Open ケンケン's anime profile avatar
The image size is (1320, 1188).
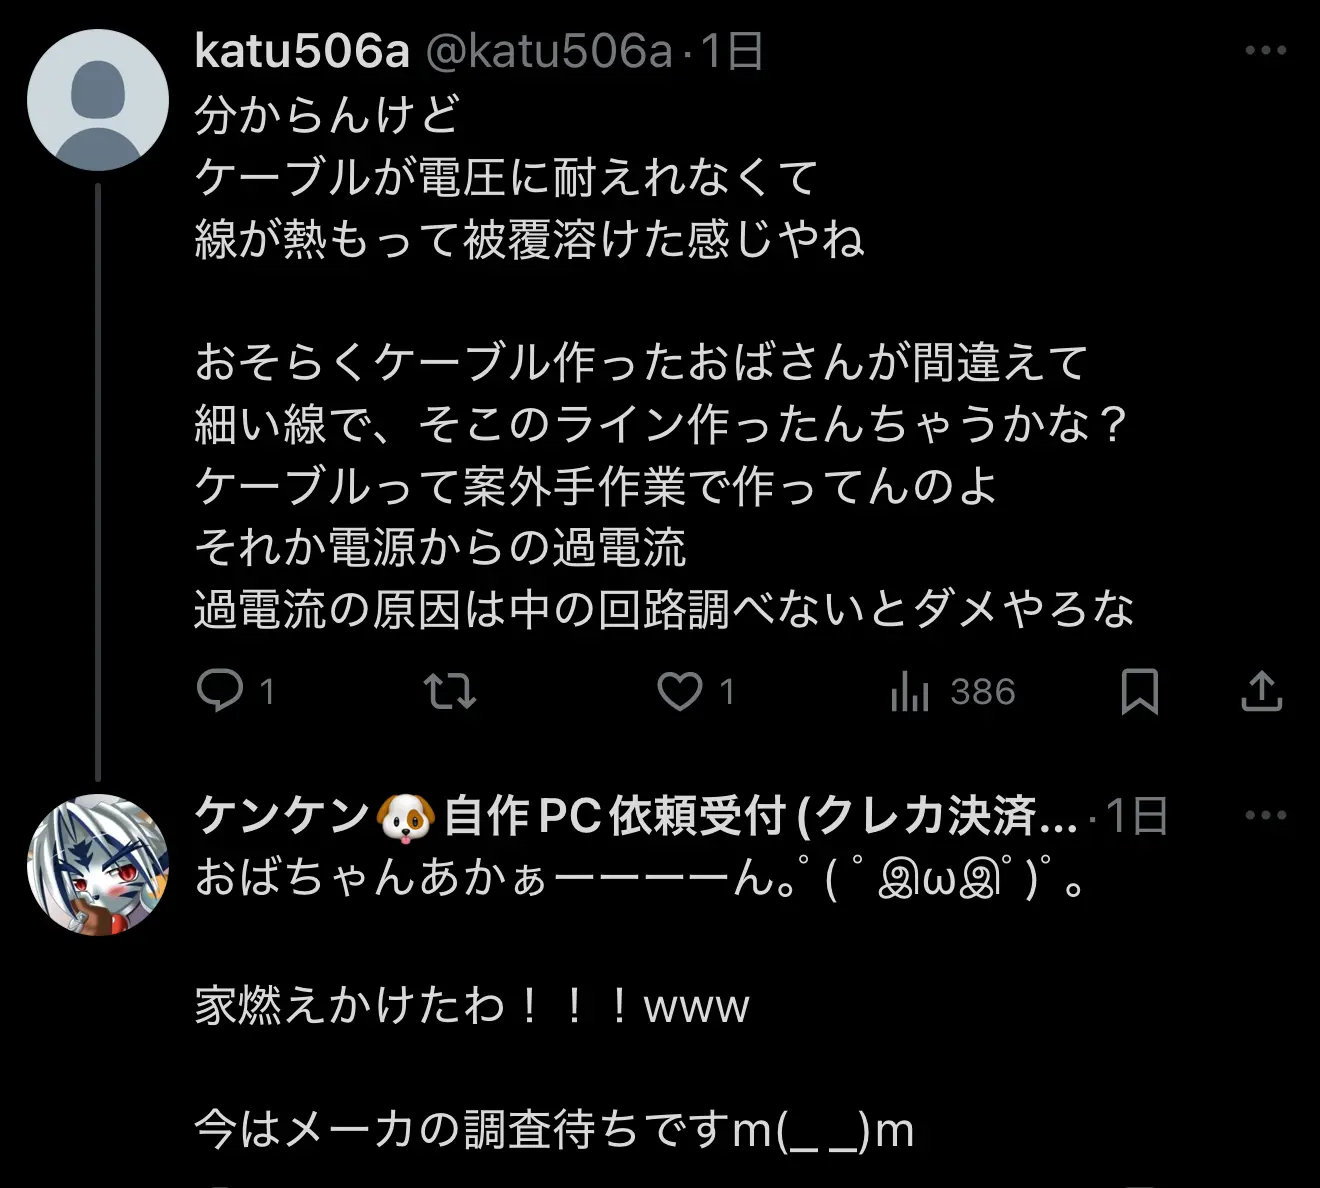98,865
